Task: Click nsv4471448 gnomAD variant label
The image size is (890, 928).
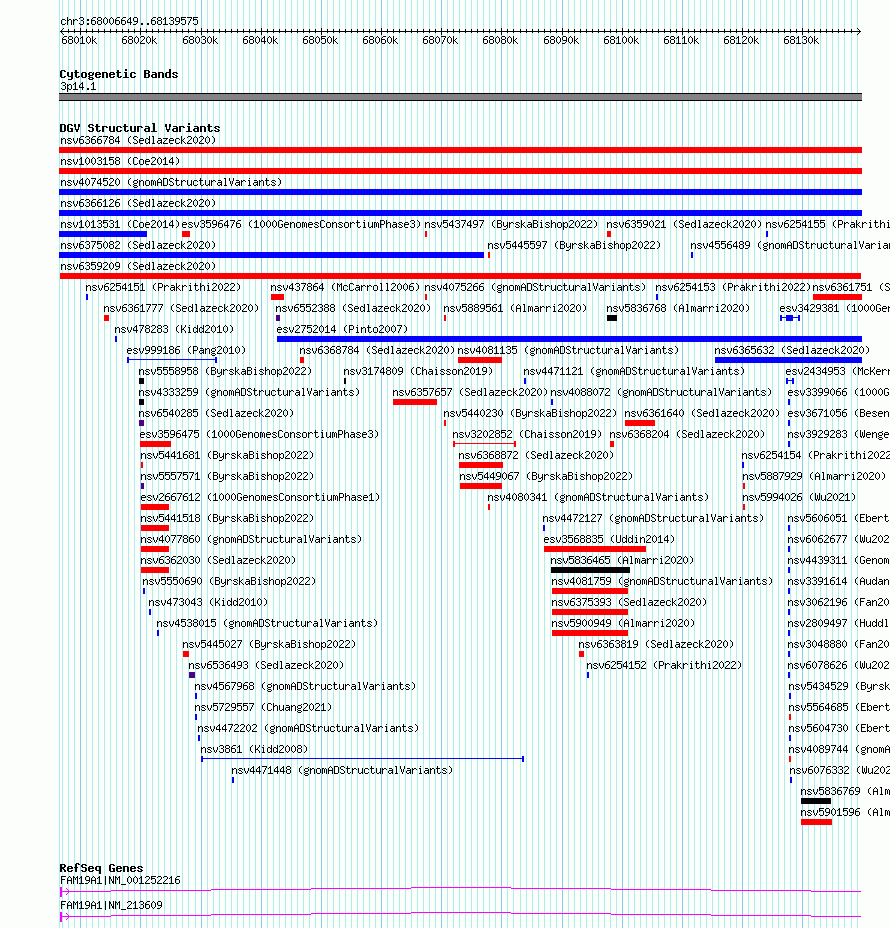Action: pos(341,770)
